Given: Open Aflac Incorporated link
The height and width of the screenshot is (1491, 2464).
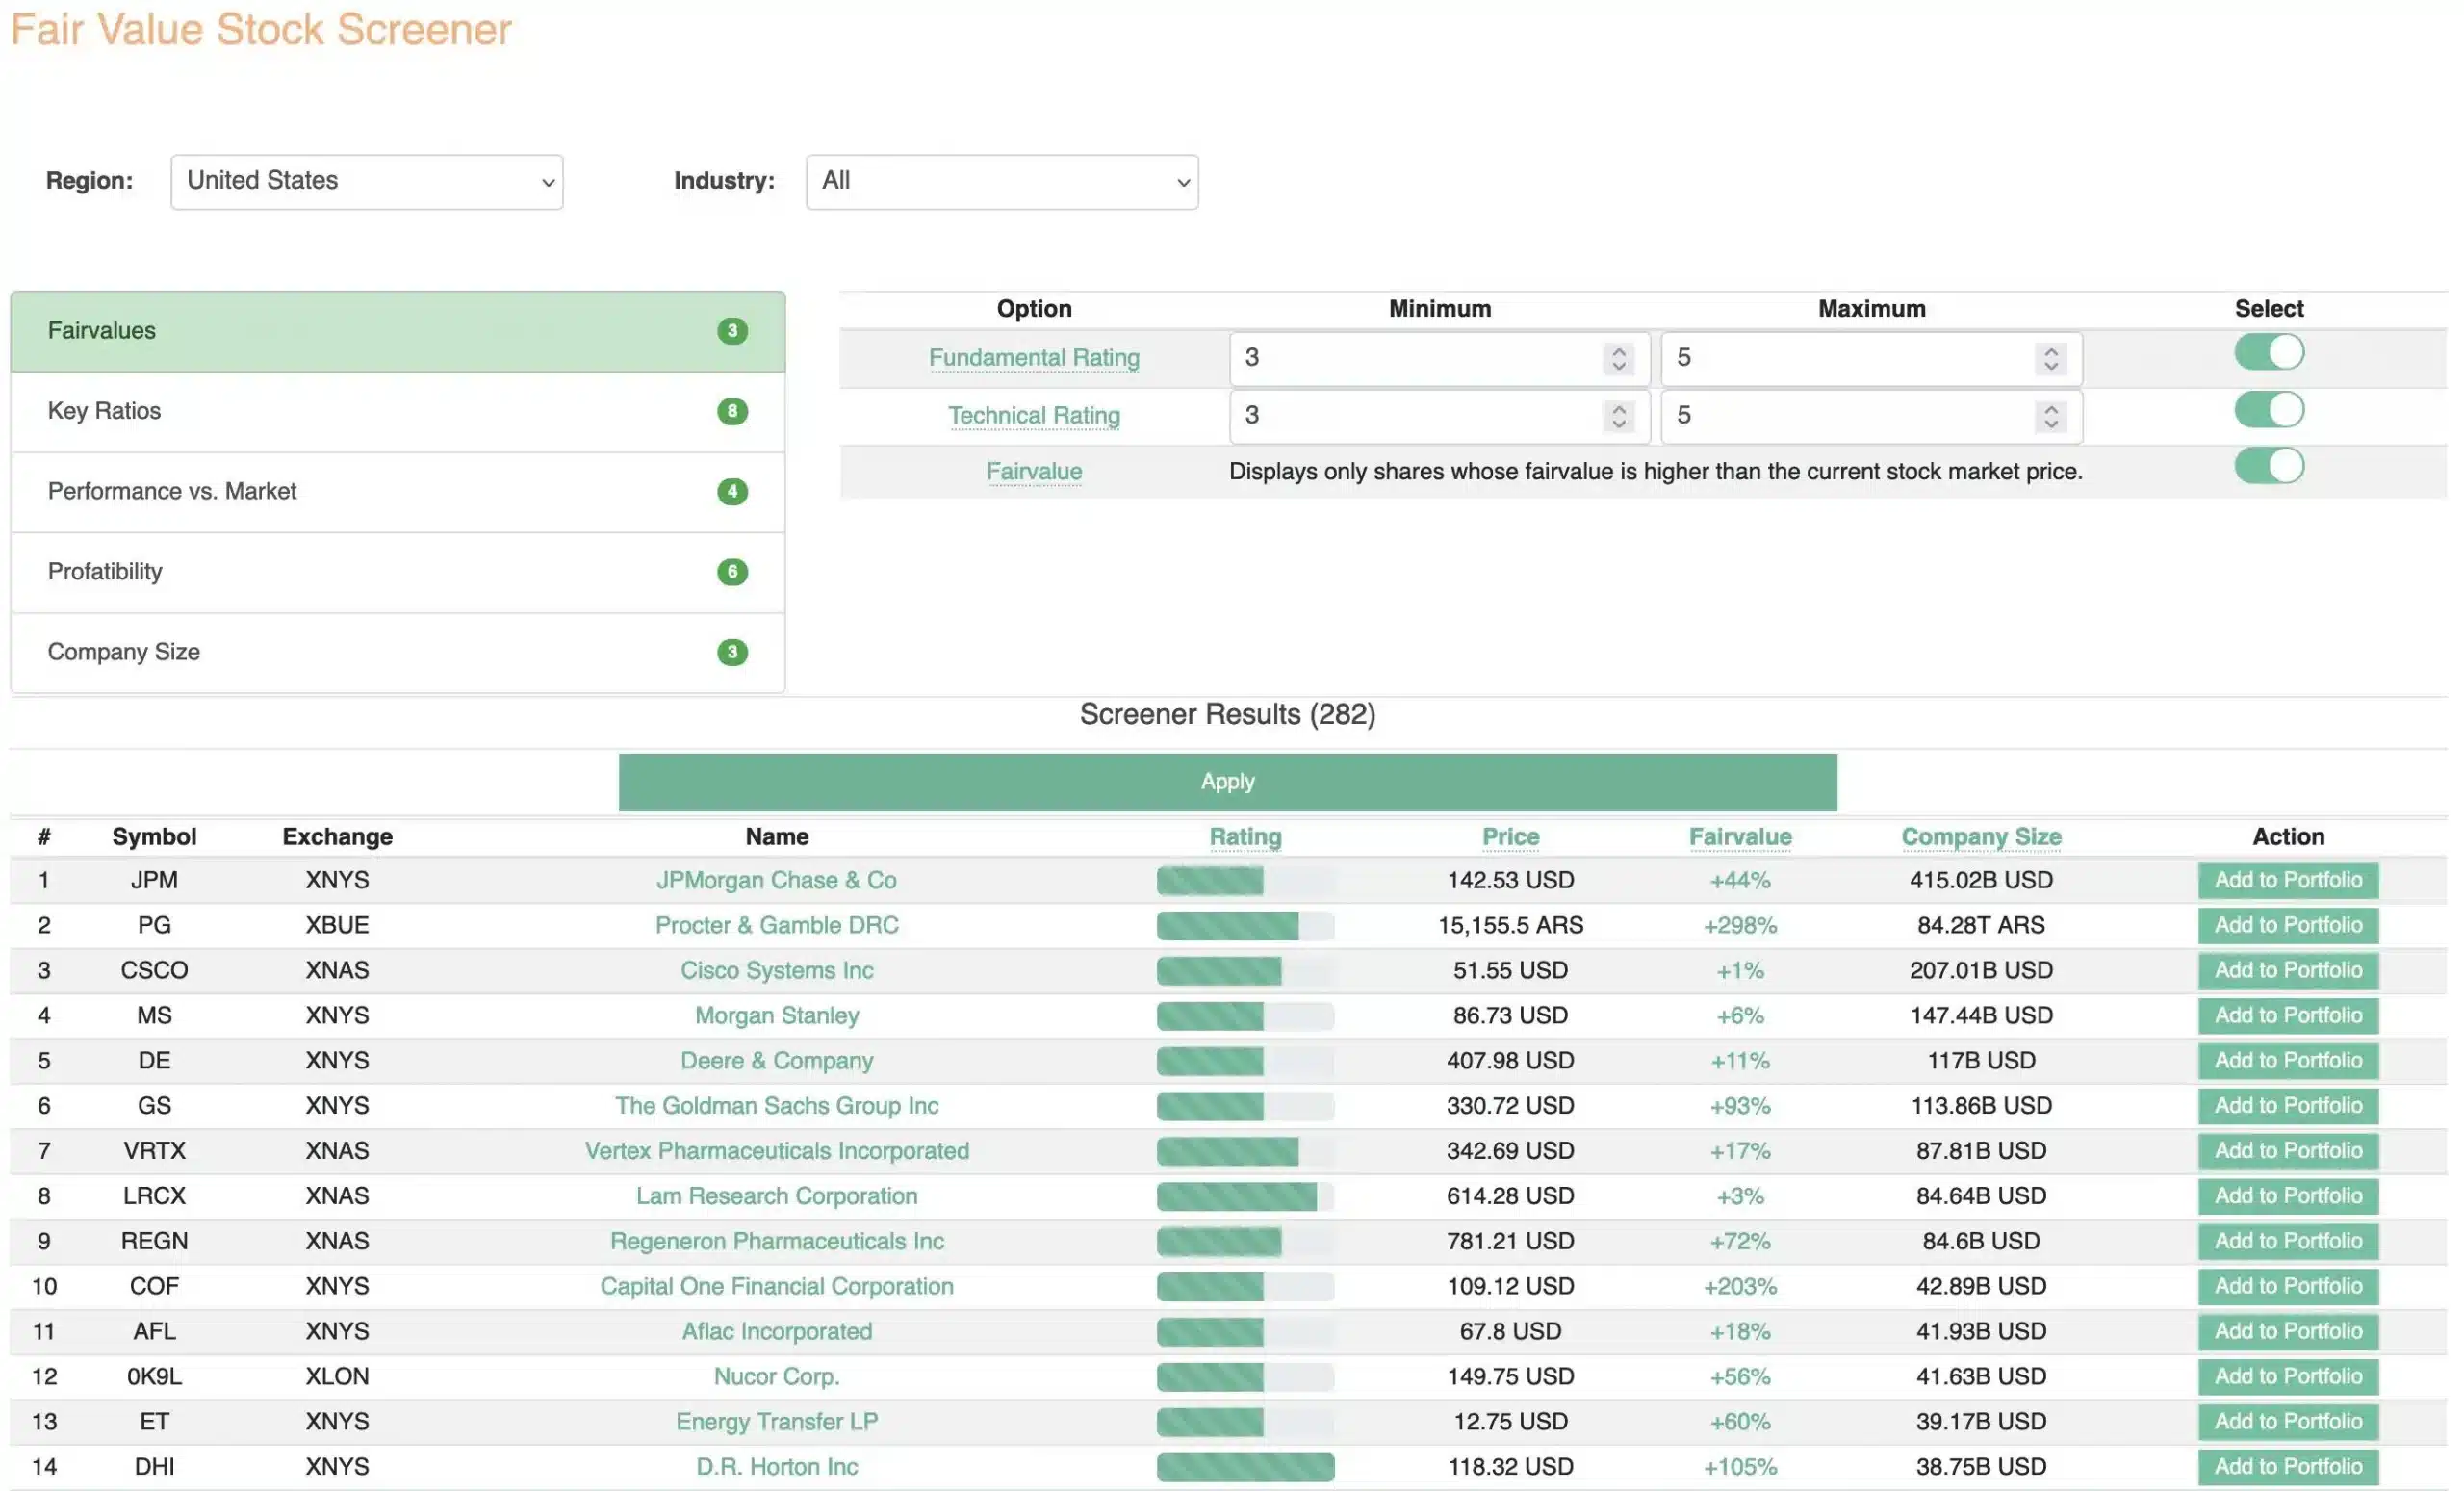Looking at the screenshot, I should click(777, 1331).
